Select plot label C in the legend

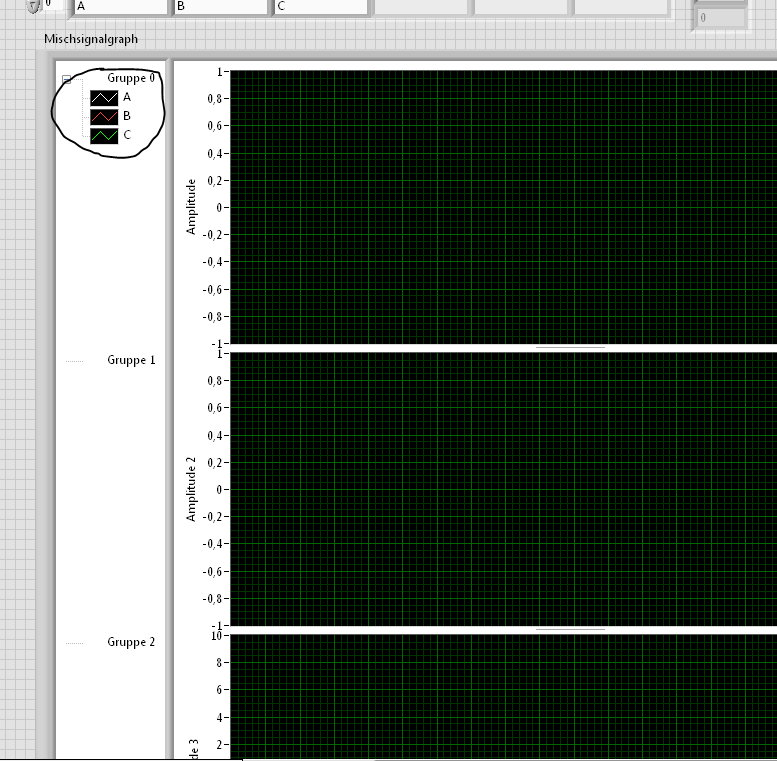[x=127, y=135]
